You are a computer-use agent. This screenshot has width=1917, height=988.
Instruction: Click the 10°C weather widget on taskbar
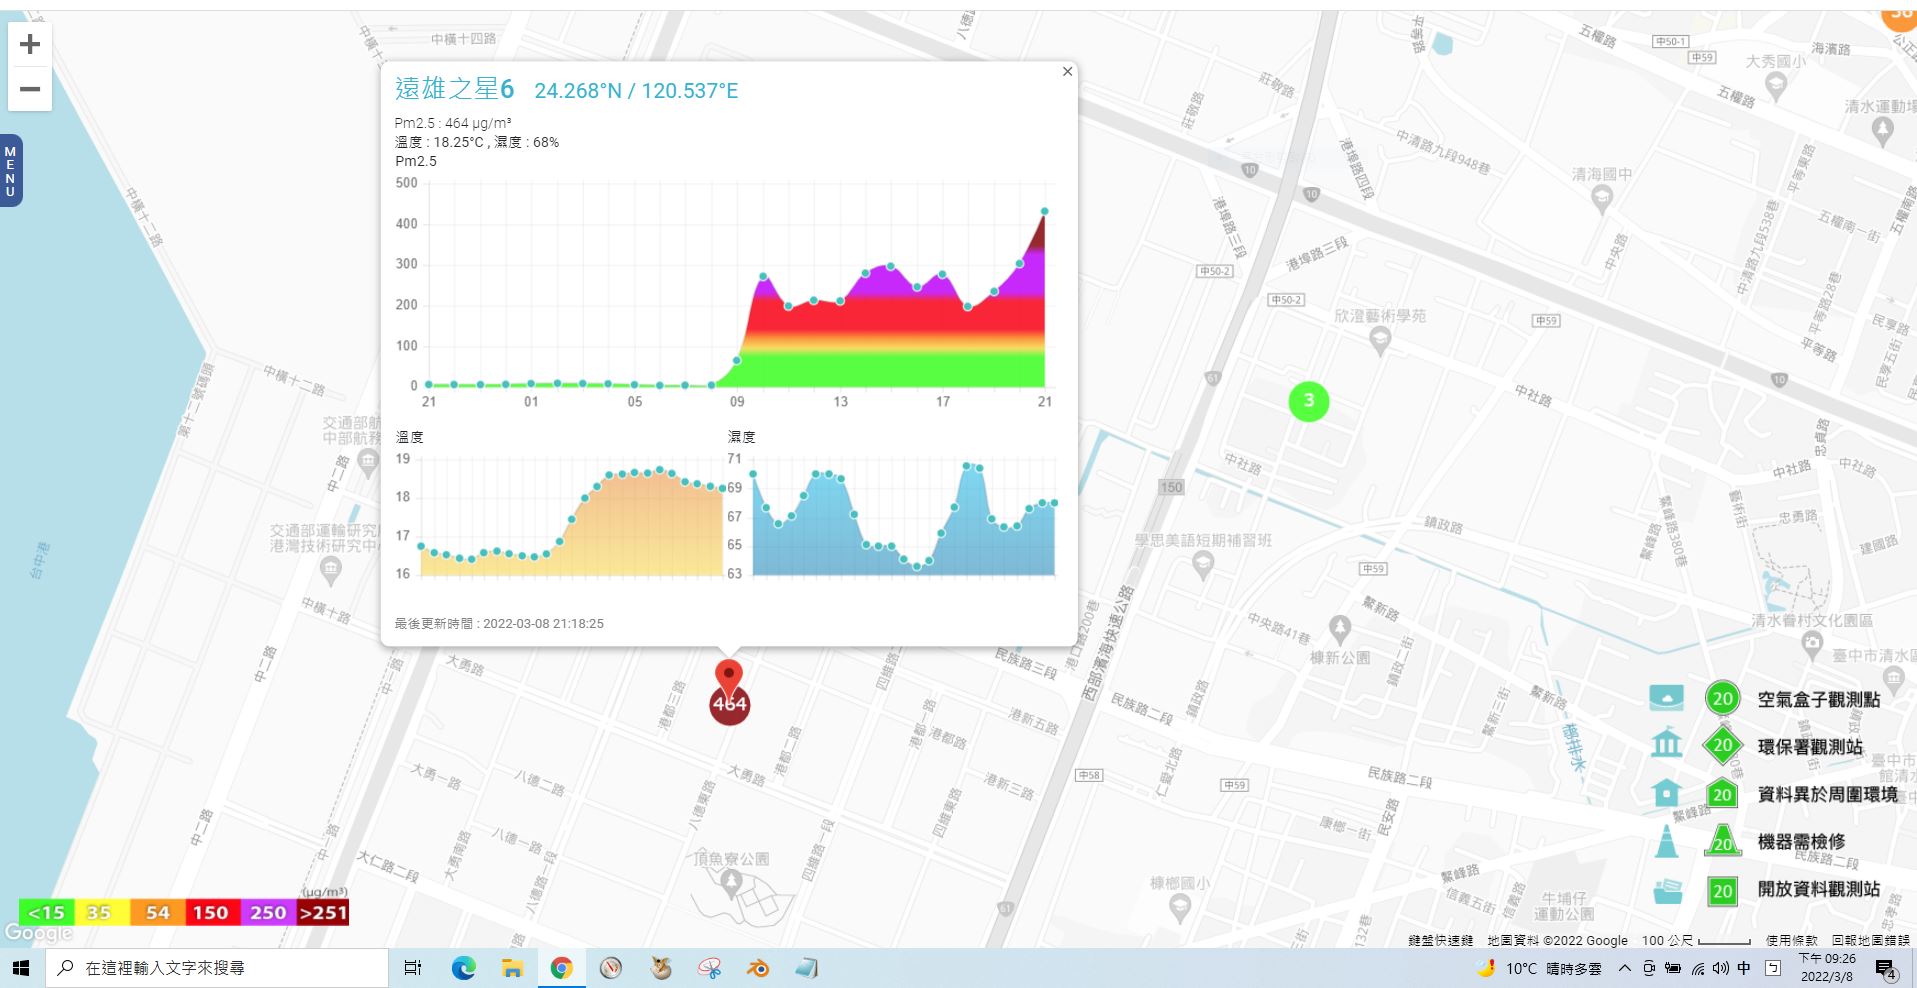point(1539,968)
